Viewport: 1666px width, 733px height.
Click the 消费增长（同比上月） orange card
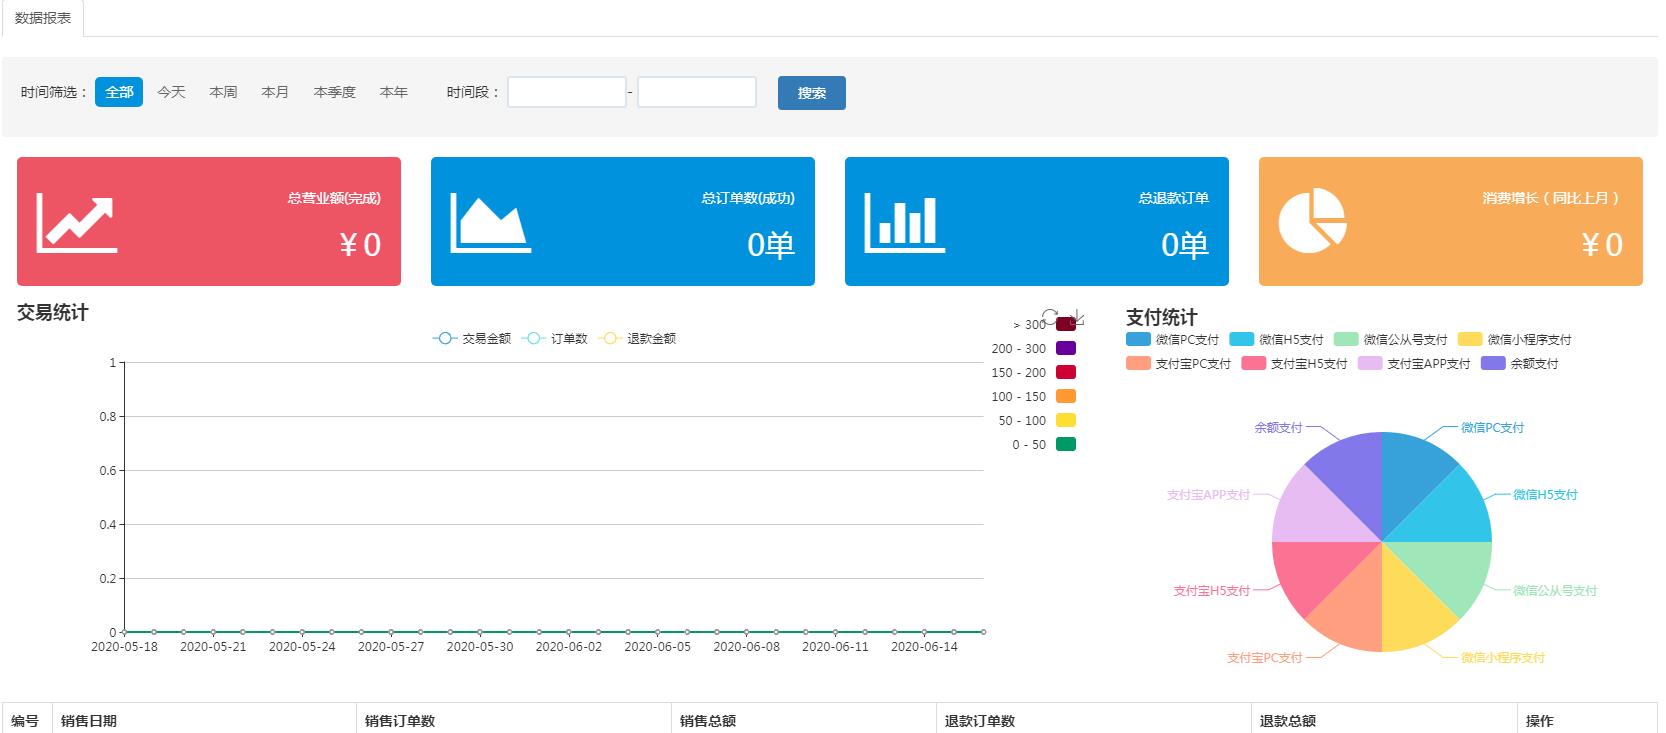[1451, 221]
